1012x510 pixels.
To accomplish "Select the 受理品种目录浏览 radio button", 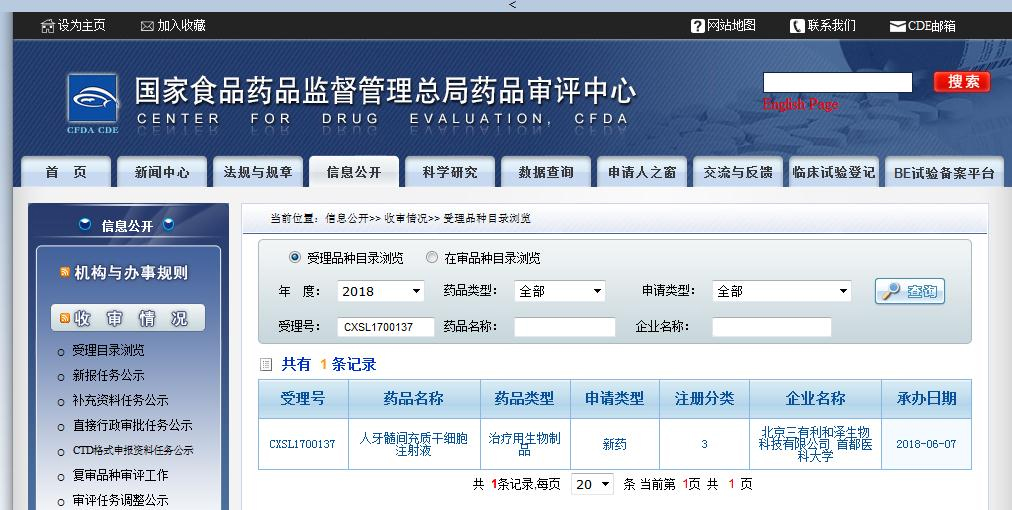I will click(295, 258).
